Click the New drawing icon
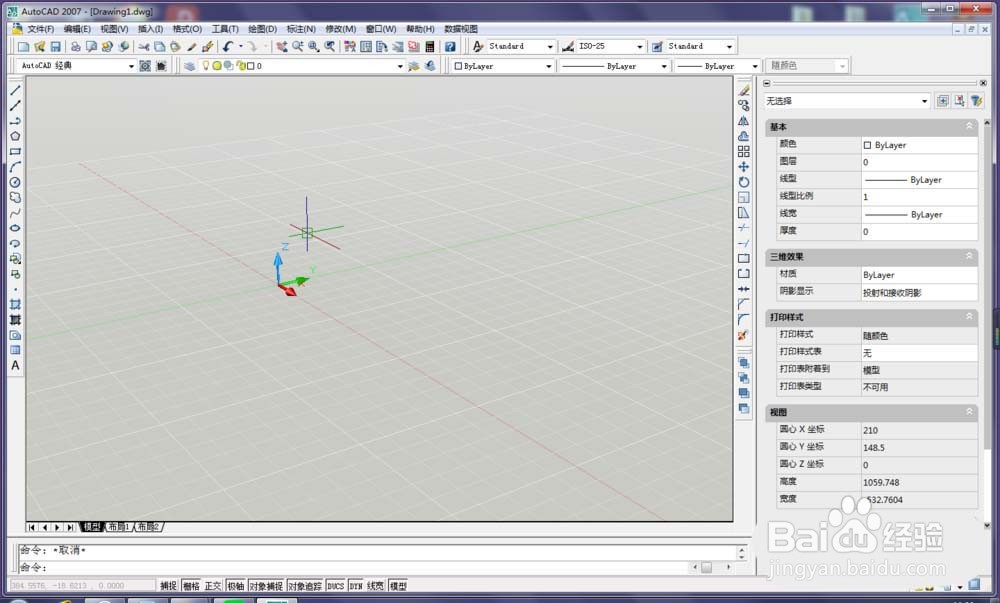Screen dimensions: 1000x603 click(24, 47)
